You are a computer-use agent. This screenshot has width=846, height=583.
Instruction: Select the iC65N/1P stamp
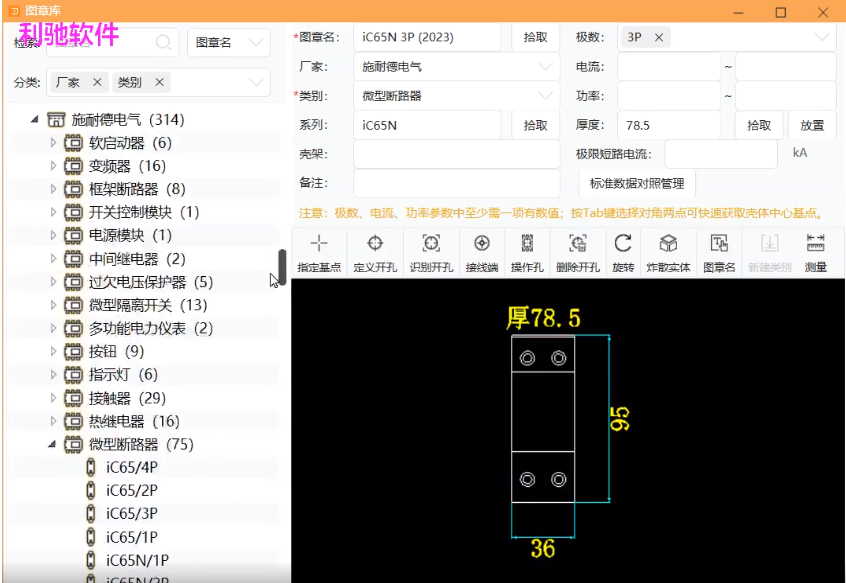coord(137,560)
